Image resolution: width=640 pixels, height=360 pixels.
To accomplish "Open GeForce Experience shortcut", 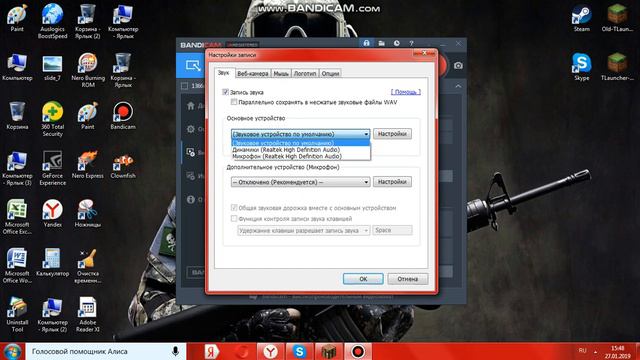I will [x=52, y=167].
